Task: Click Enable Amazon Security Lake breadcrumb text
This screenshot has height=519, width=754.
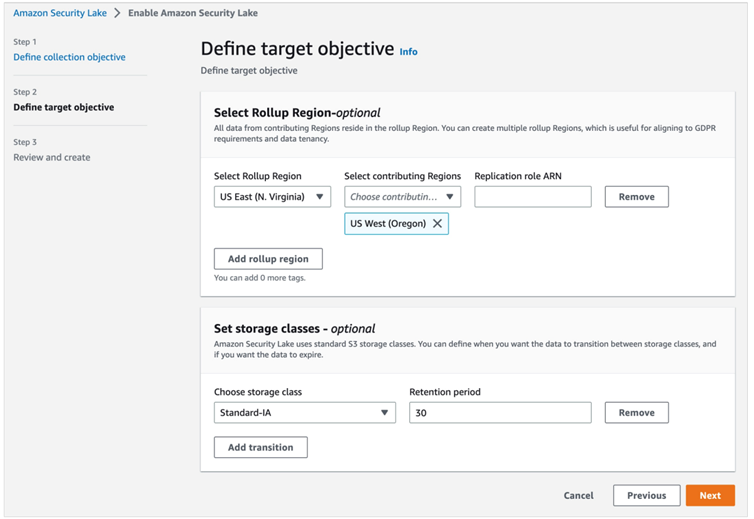Action: click(x=193, y=13)
